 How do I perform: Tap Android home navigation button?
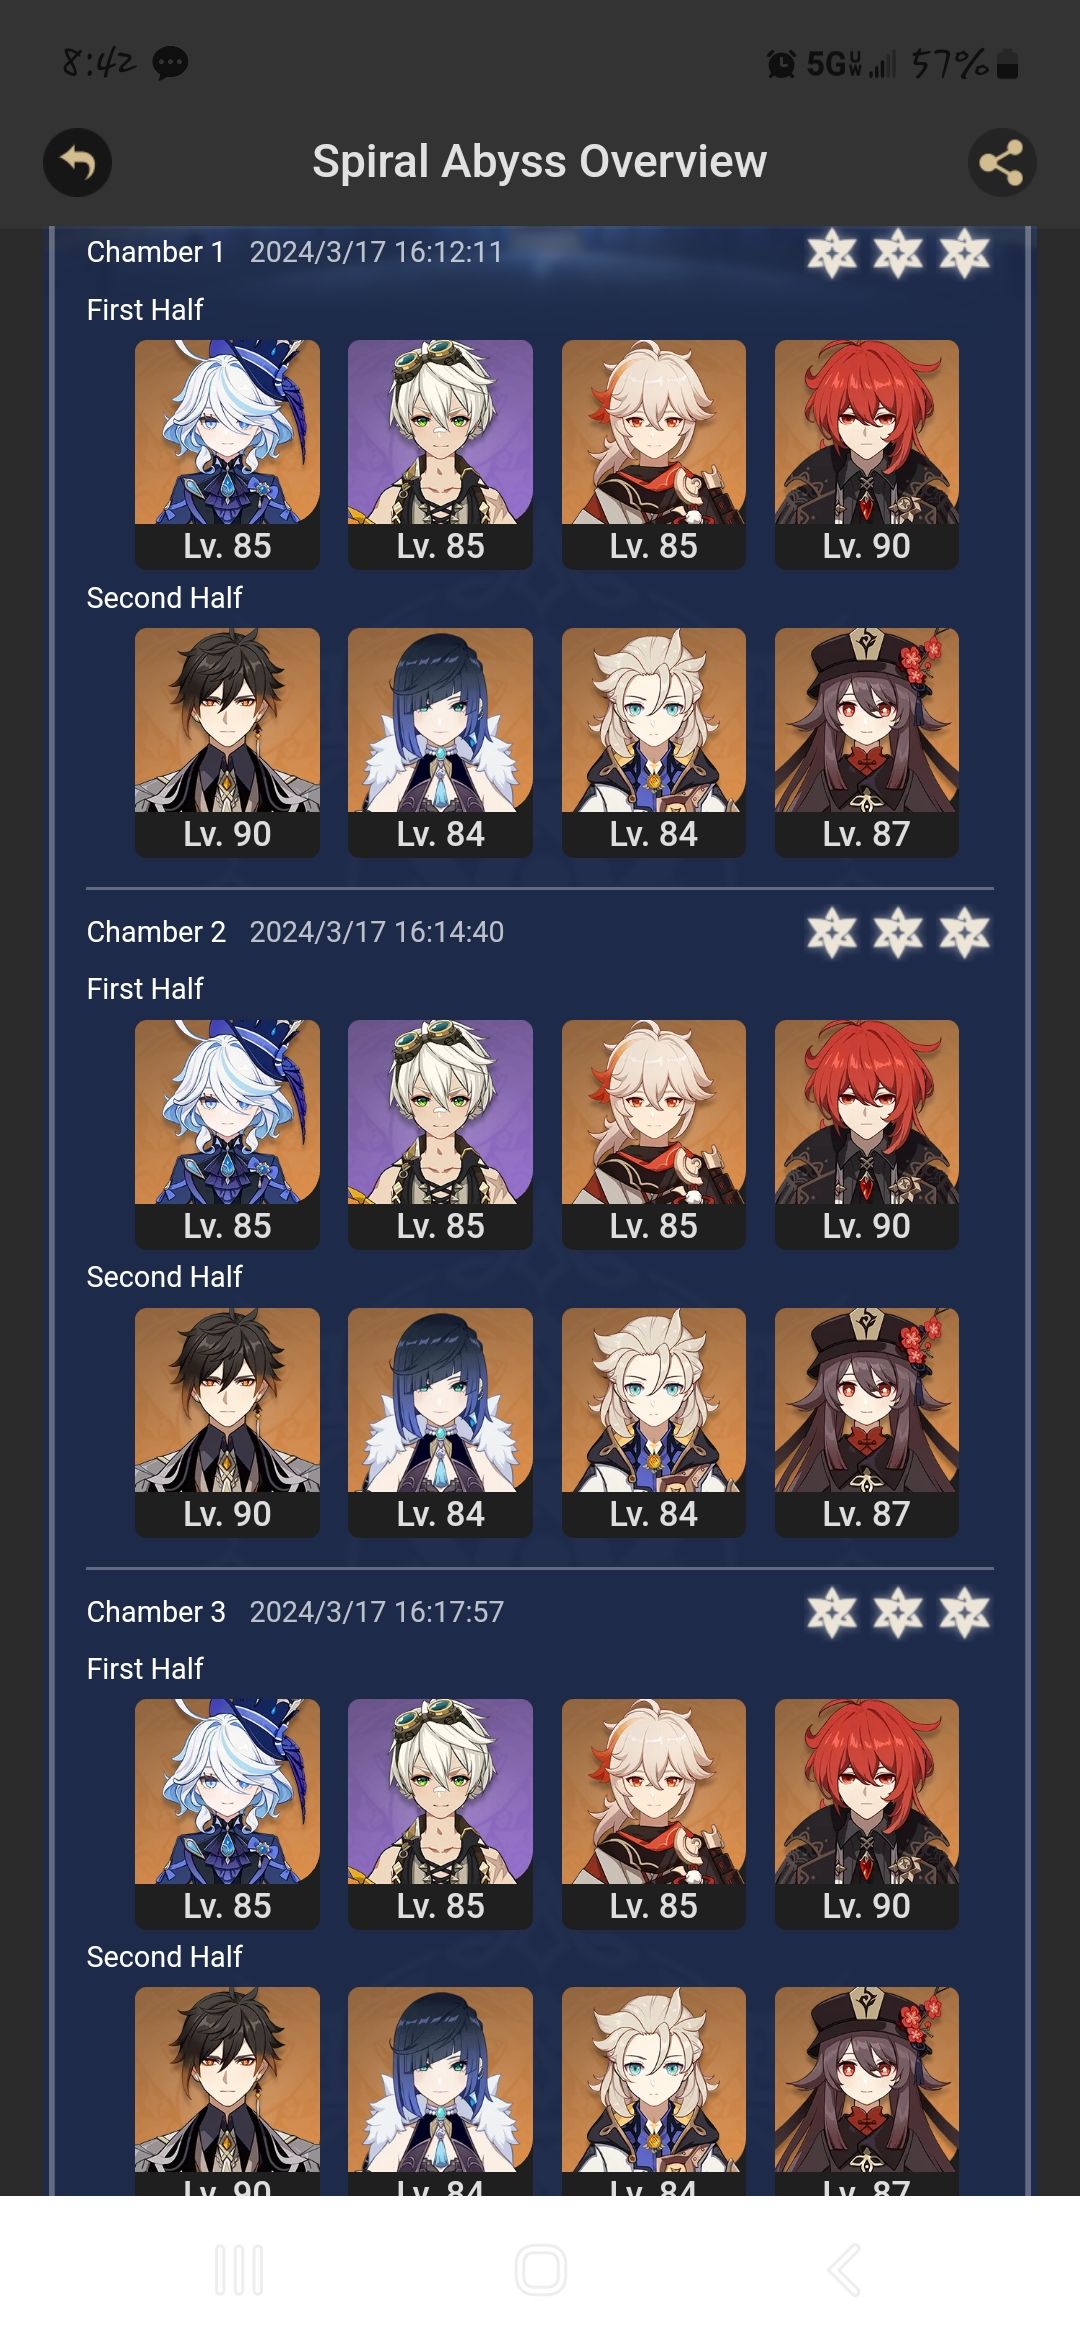click(x=541, y=2269)
